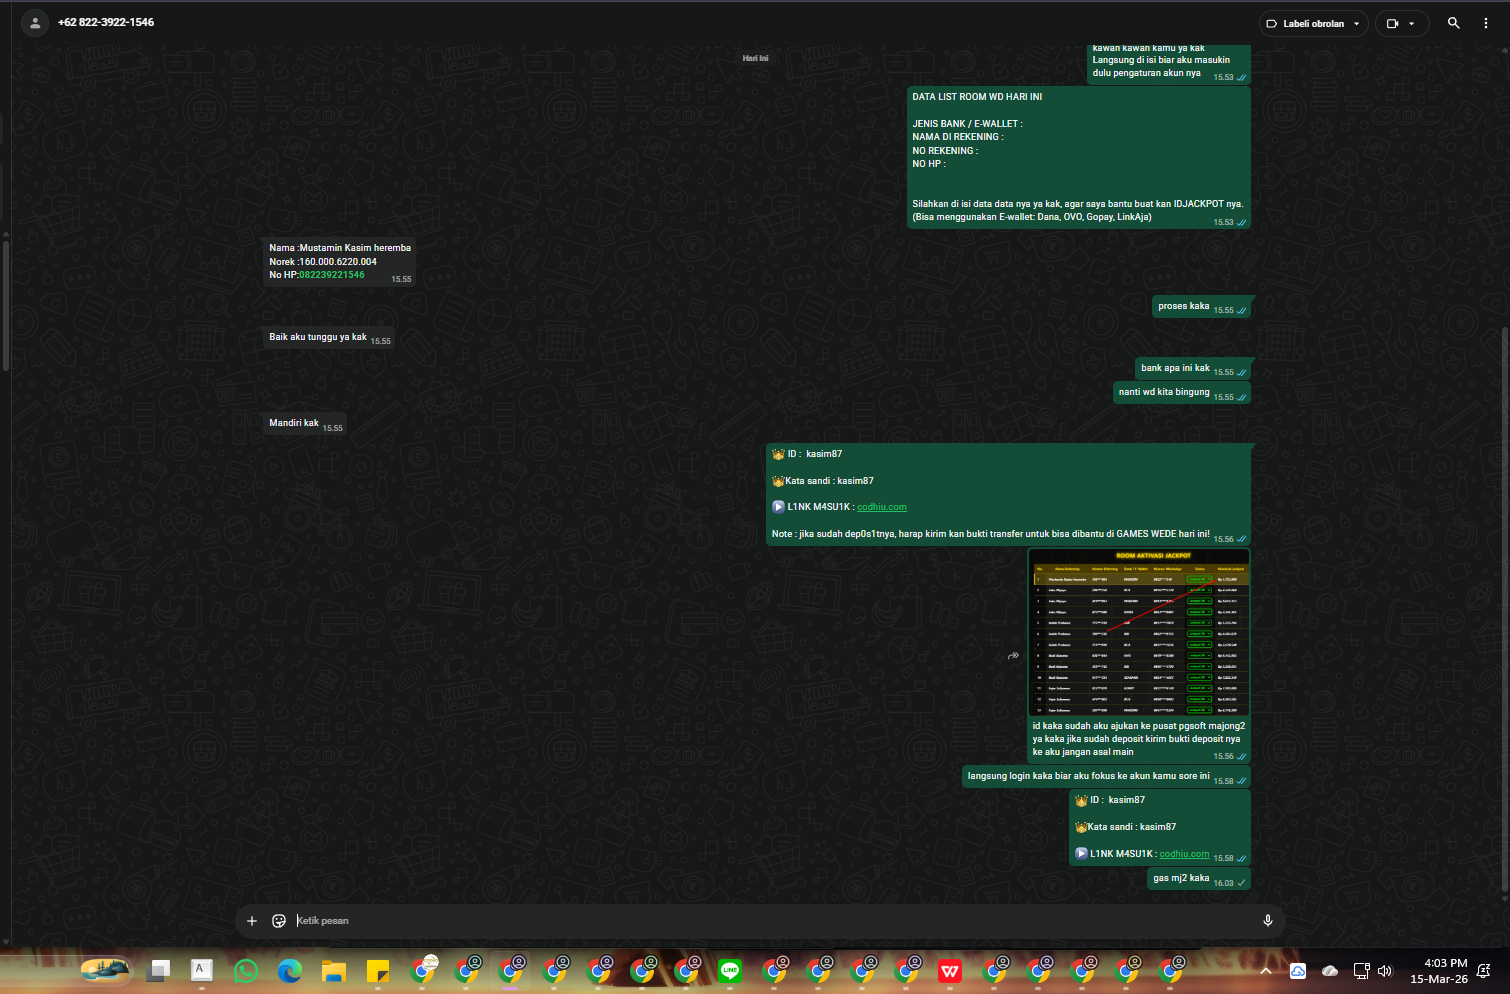Screen dimensions: 1510x994
Task: Click 'ID : kasim87' in 15.56 message
Action: [814, 454]
